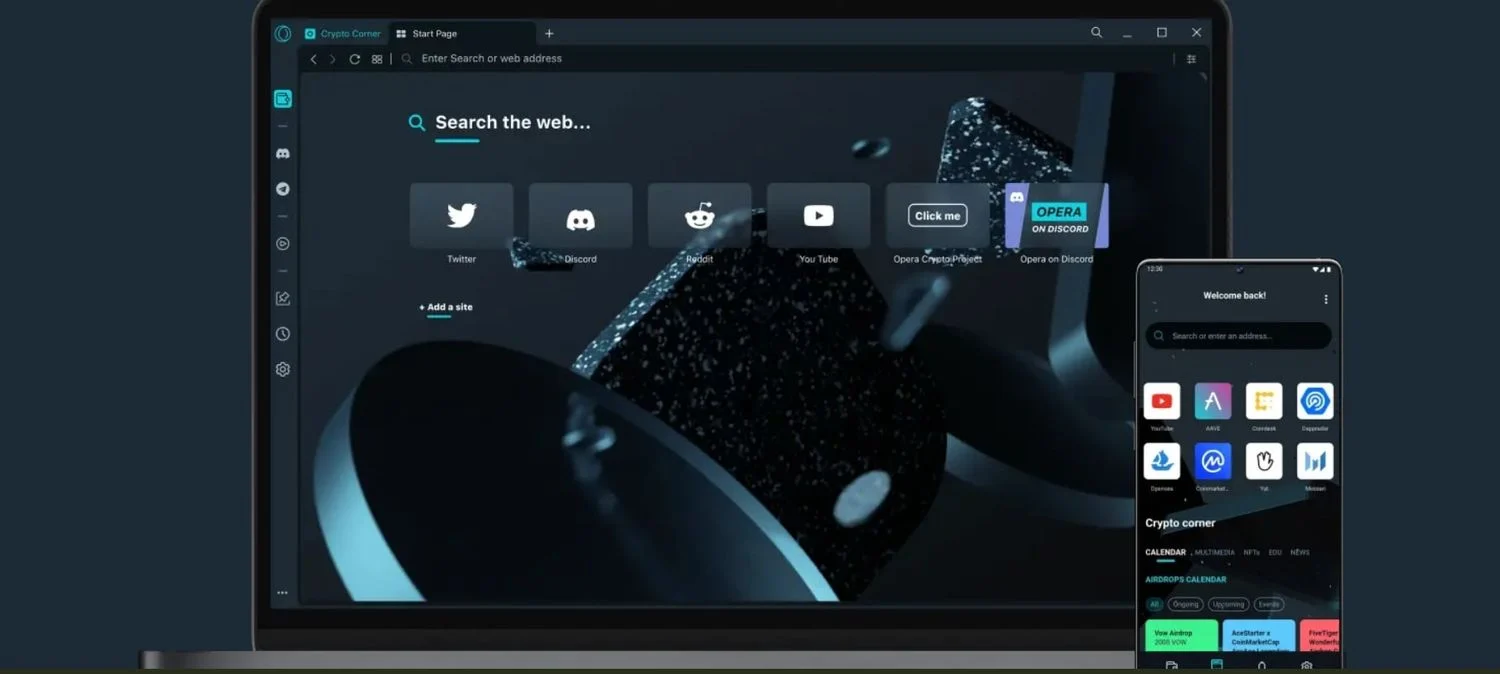
Task: Open History clock icon in sidebar
Action: pos(283,334)
